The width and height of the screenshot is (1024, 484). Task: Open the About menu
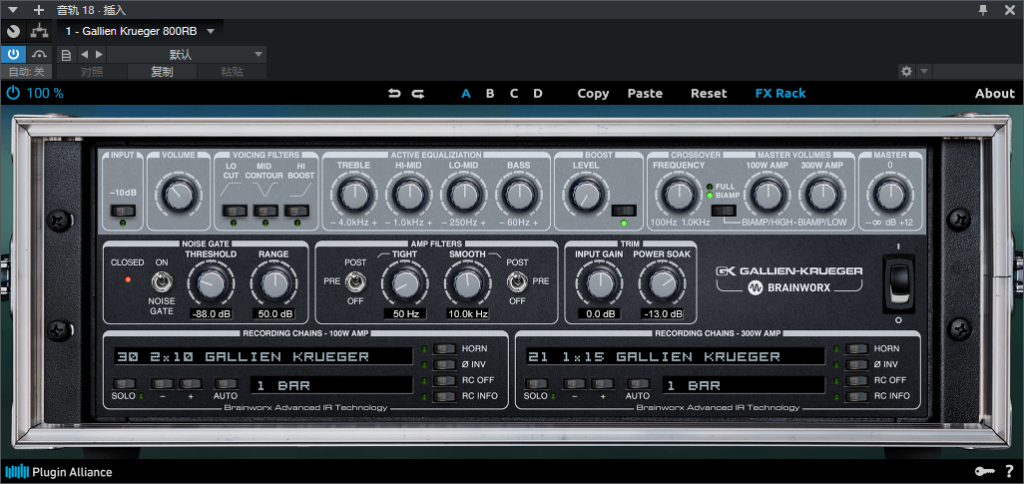click(995, 93)
